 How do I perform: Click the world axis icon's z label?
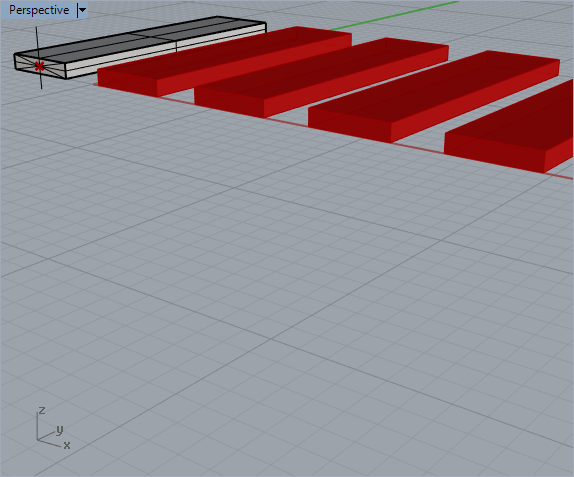click(42, 410)
